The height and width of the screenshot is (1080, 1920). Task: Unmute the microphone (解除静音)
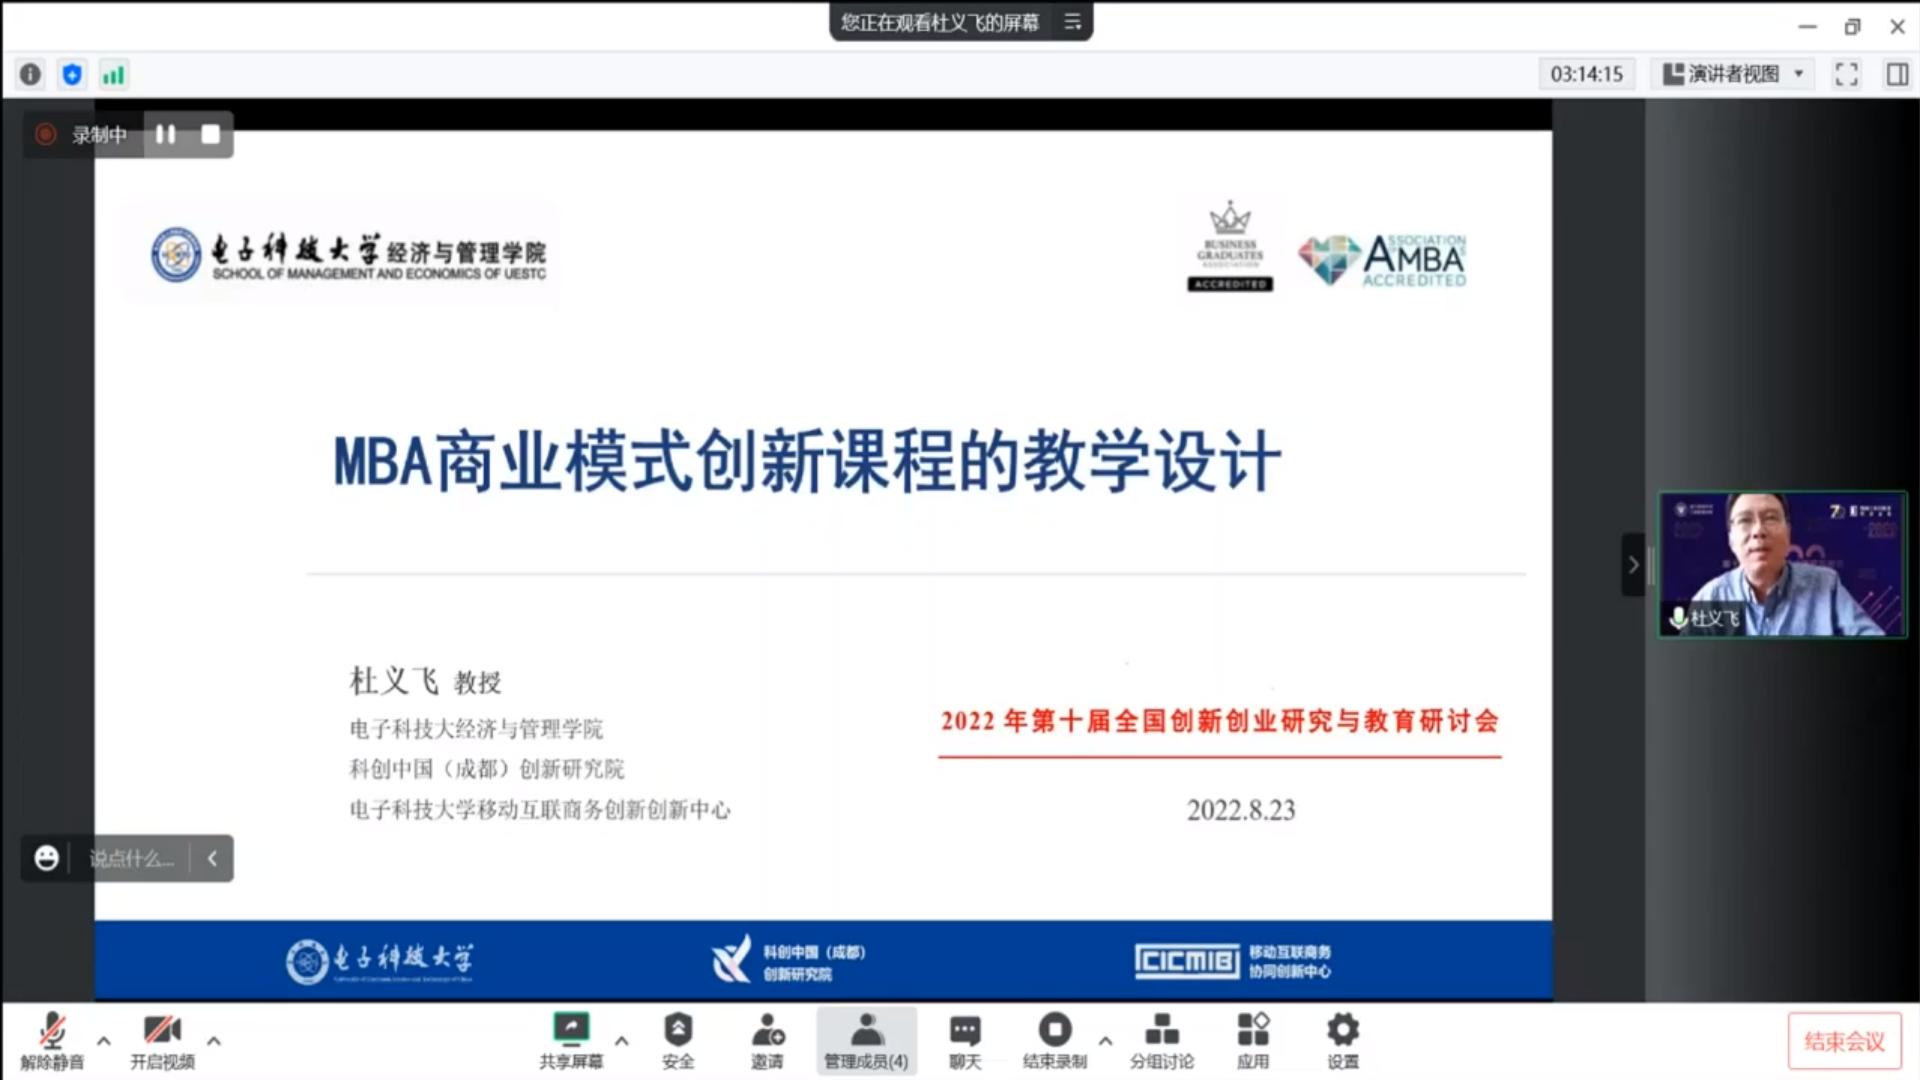click(x=52, y=1039)
